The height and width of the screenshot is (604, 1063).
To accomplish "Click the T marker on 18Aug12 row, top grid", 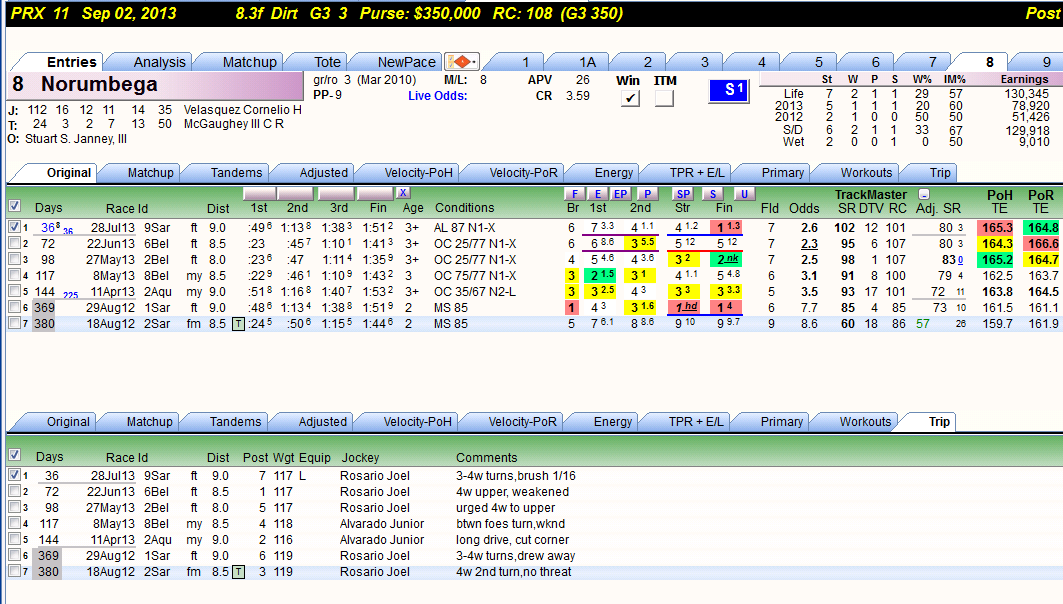I will 238,324.
